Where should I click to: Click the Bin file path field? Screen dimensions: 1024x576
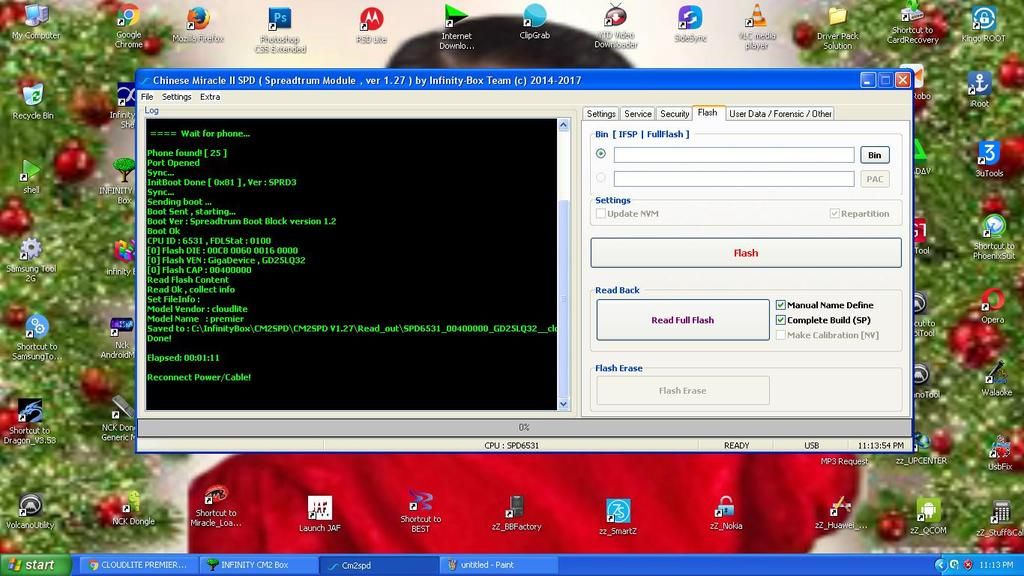point(734,155)
